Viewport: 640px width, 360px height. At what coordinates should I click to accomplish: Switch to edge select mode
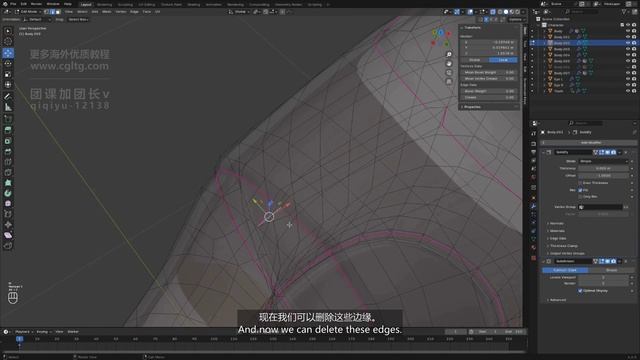click(52, 12)
